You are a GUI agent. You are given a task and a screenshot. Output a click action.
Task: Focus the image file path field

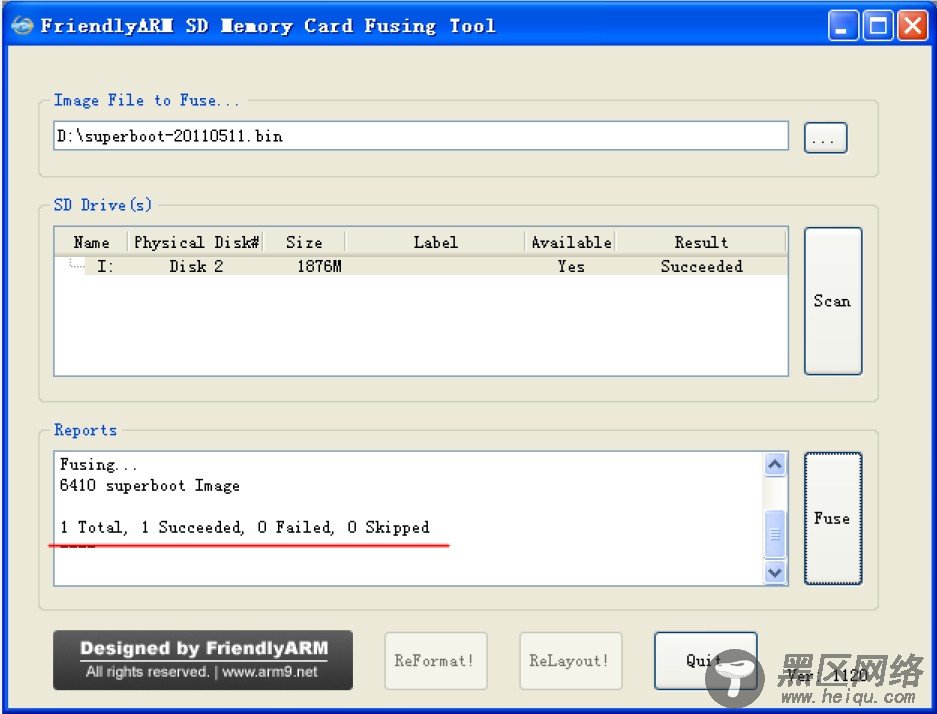(x=421, y=136)
